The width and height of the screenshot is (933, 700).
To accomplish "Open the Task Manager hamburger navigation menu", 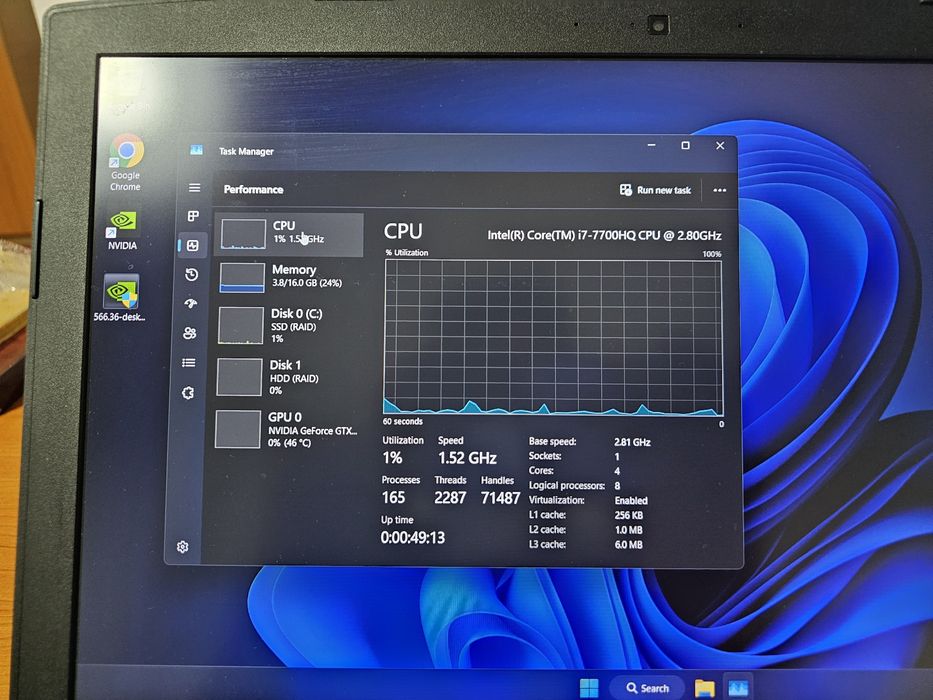I will coord(195,188).
